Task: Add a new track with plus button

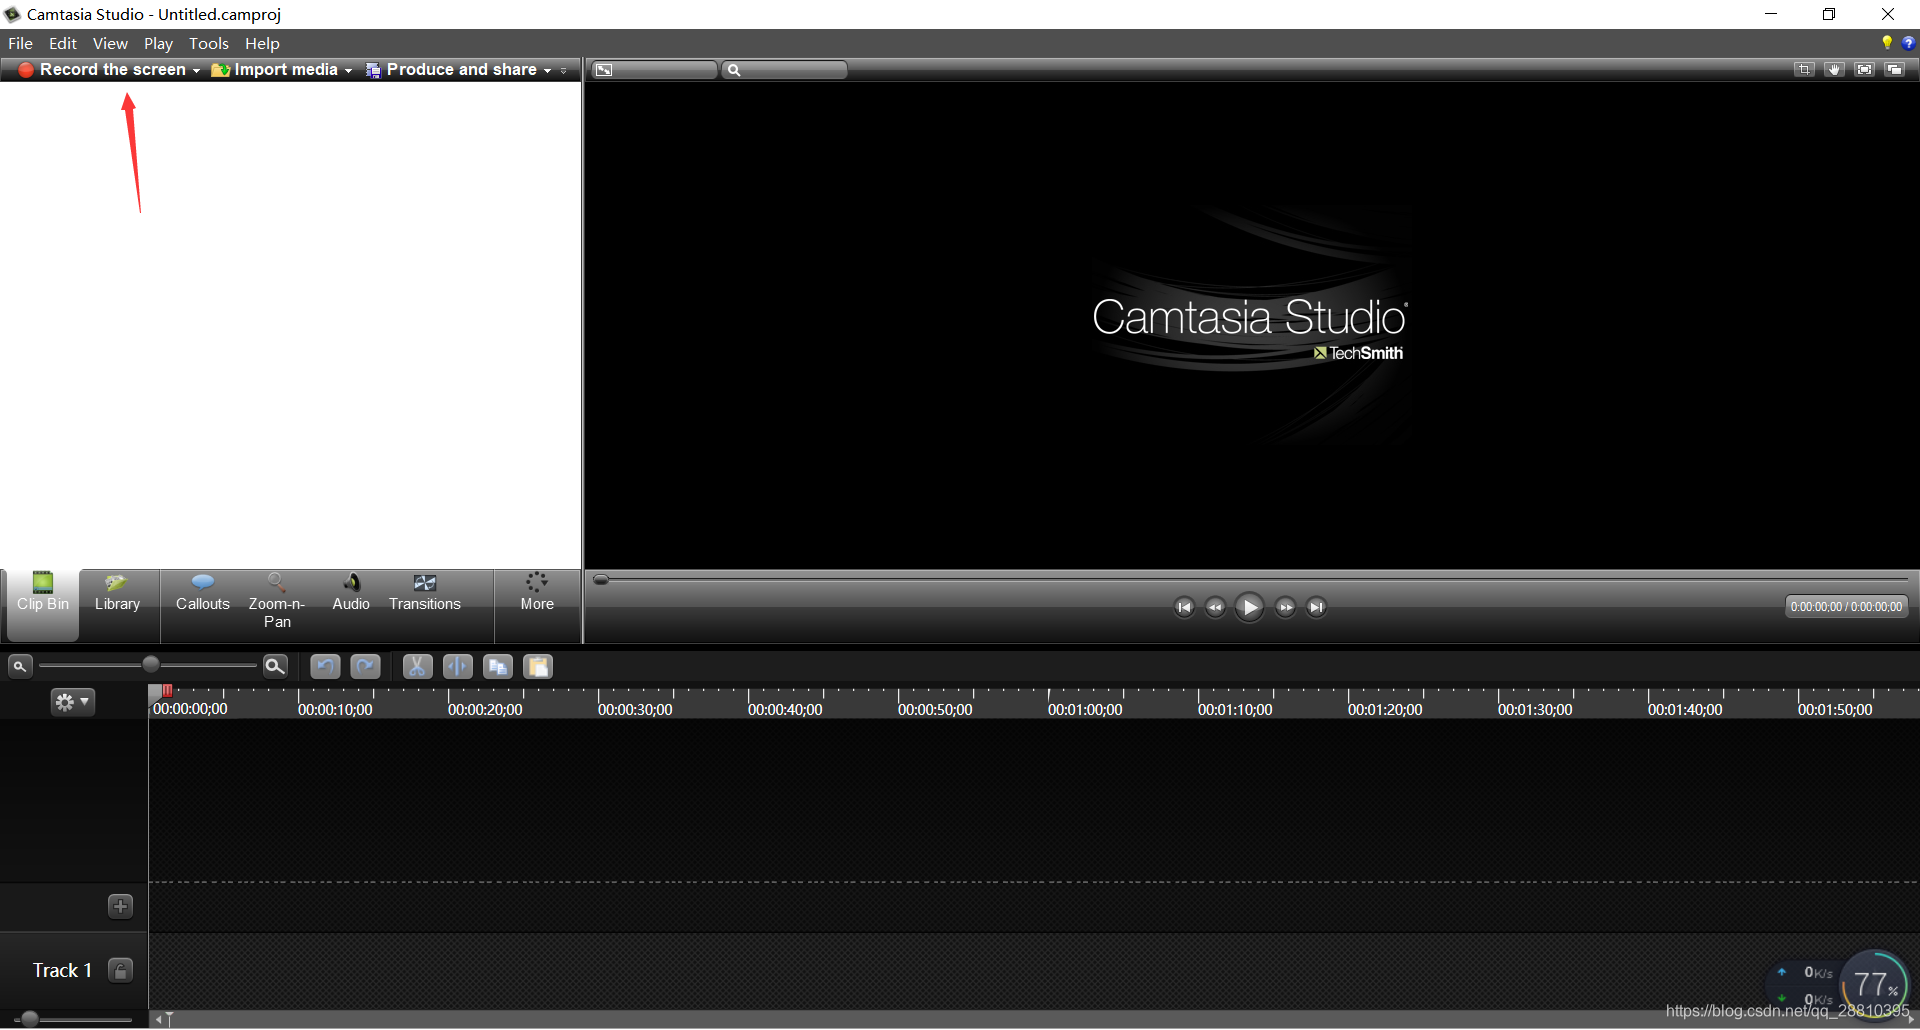Action: (120, 907)
